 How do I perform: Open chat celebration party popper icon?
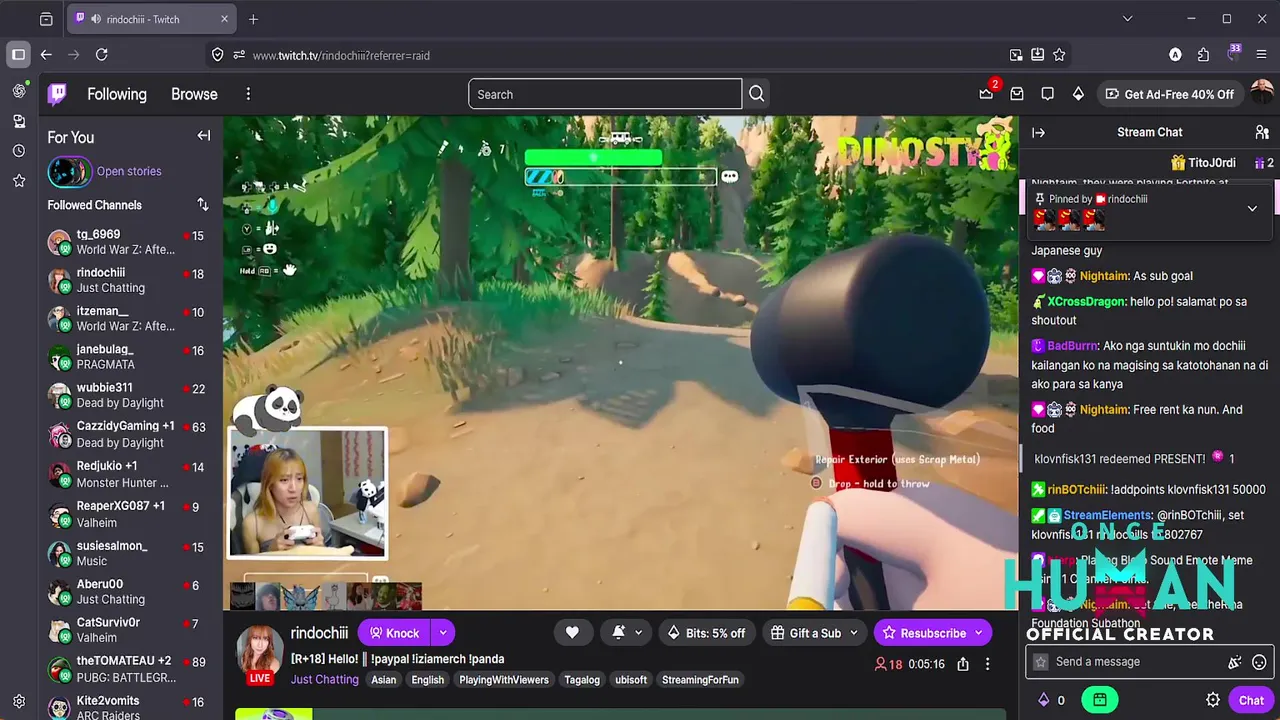pyautogui.click(x=1235, y=662)
